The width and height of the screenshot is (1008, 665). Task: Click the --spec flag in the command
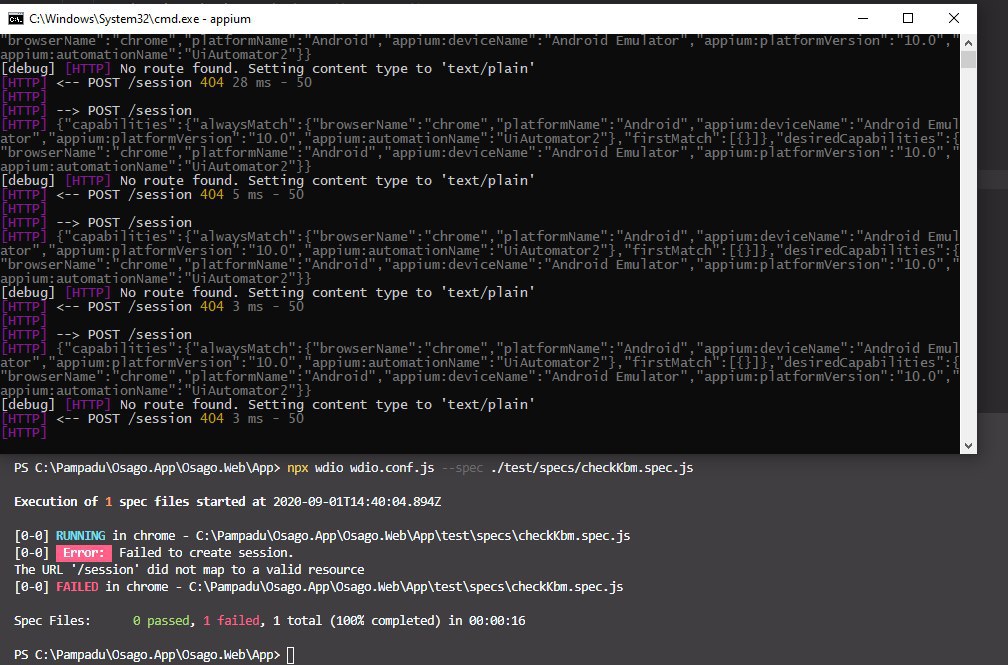462,468
